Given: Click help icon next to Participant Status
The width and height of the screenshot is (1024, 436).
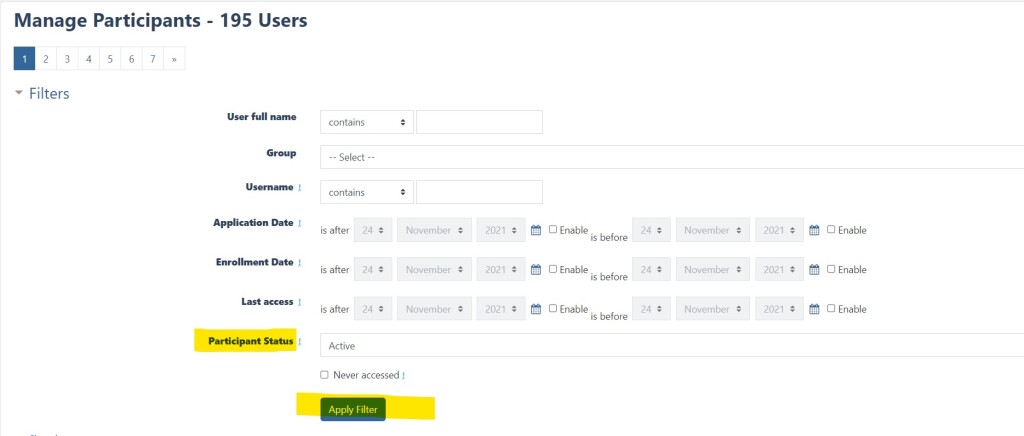Looking at the screenshot, I should (300, 342).
